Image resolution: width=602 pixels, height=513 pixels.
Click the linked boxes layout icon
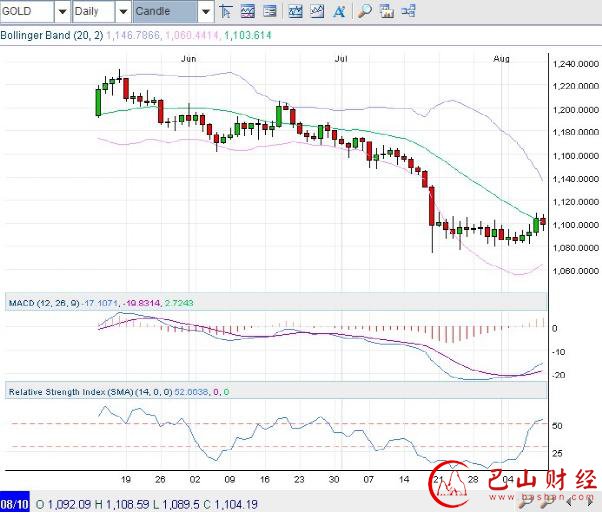tap(408, 11)
